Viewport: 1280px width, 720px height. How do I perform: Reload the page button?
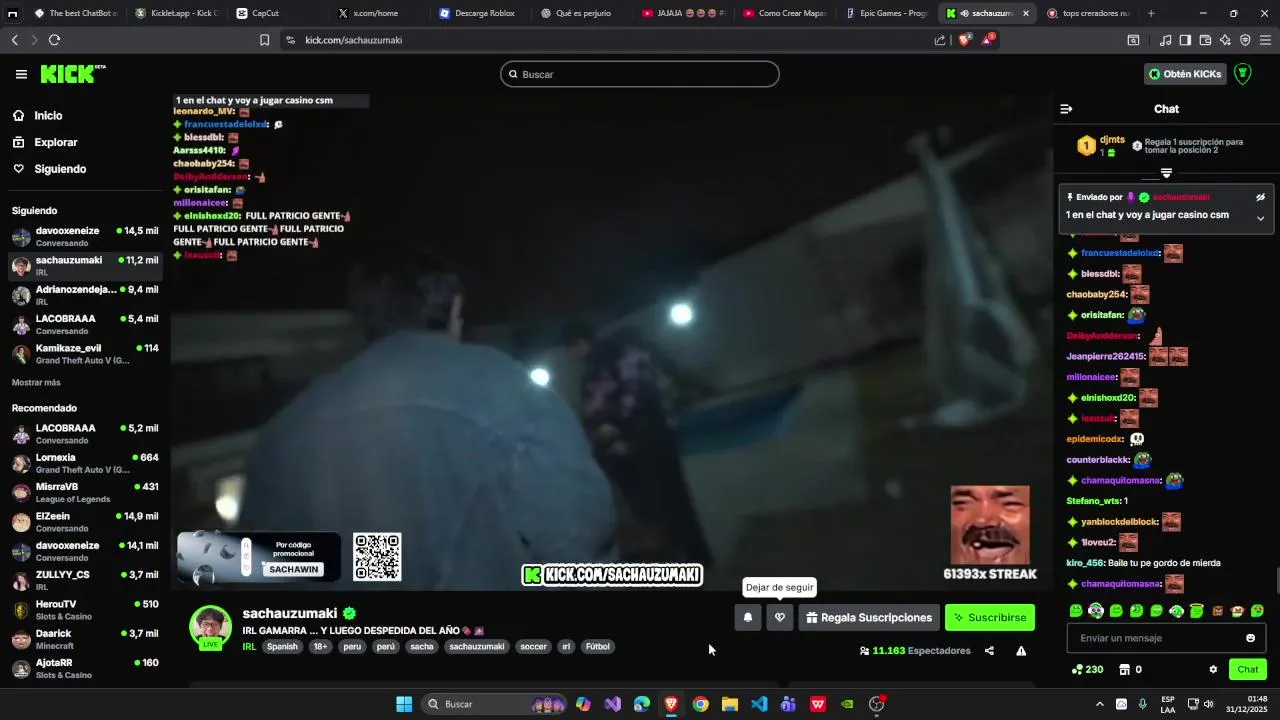tap(54, 40)
